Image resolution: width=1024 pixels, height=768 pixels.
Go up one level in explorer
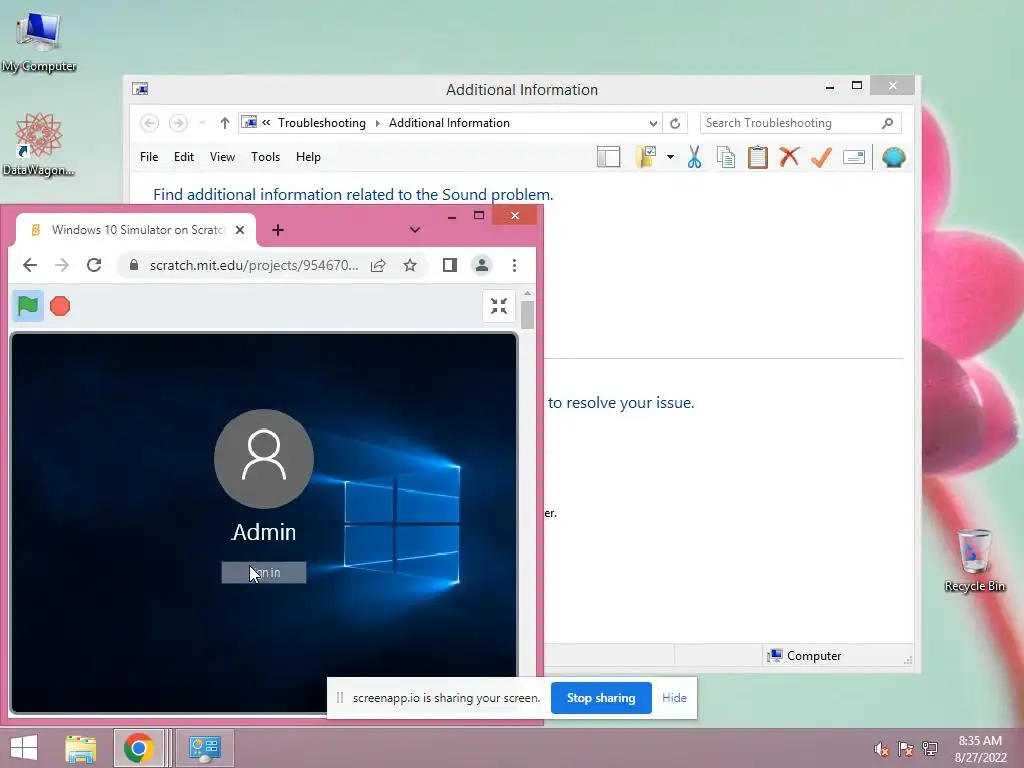[x=225, y=123]
